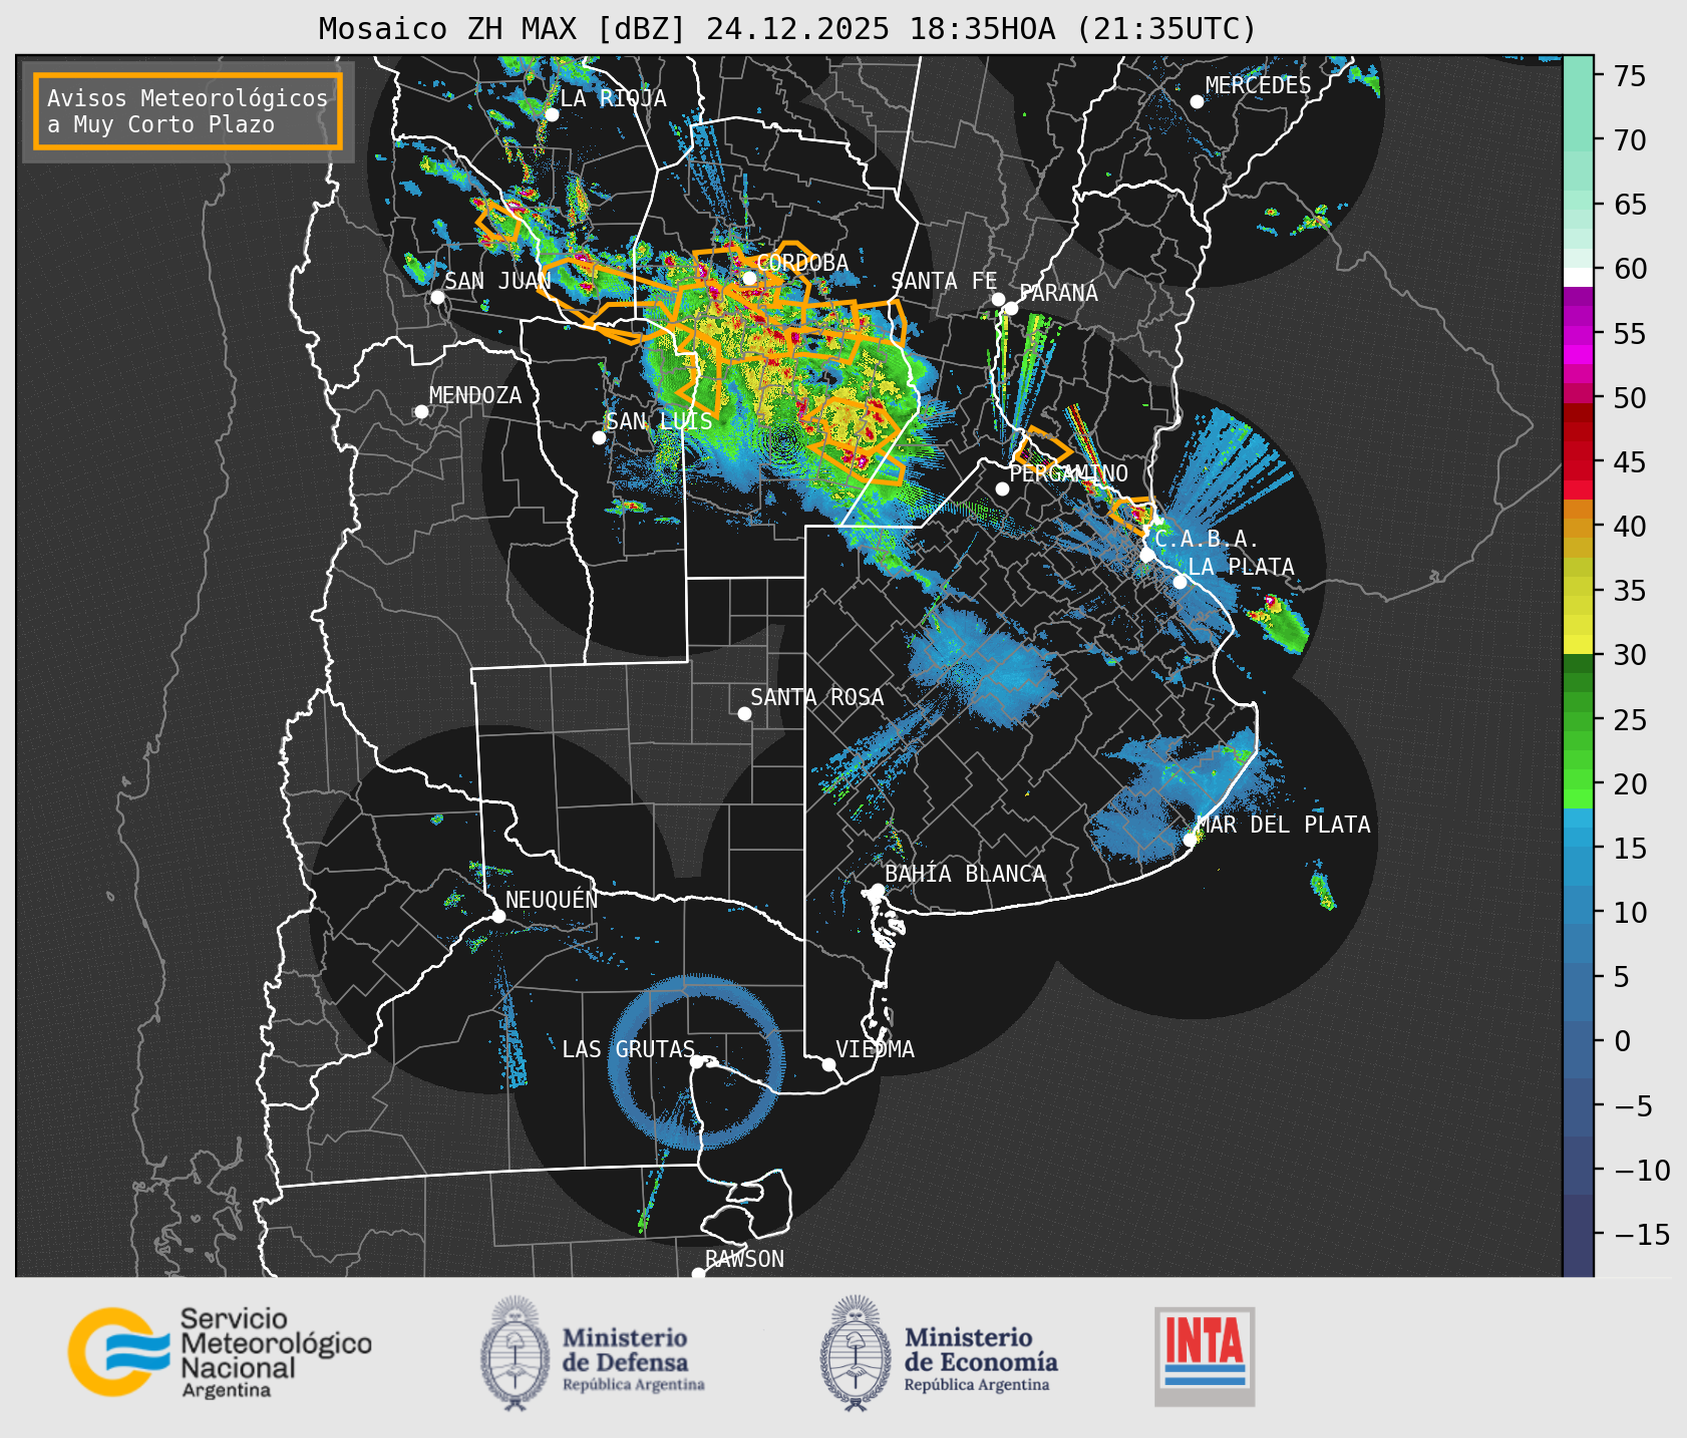Click the 0 dBZ tick label

(1622, 1041)
